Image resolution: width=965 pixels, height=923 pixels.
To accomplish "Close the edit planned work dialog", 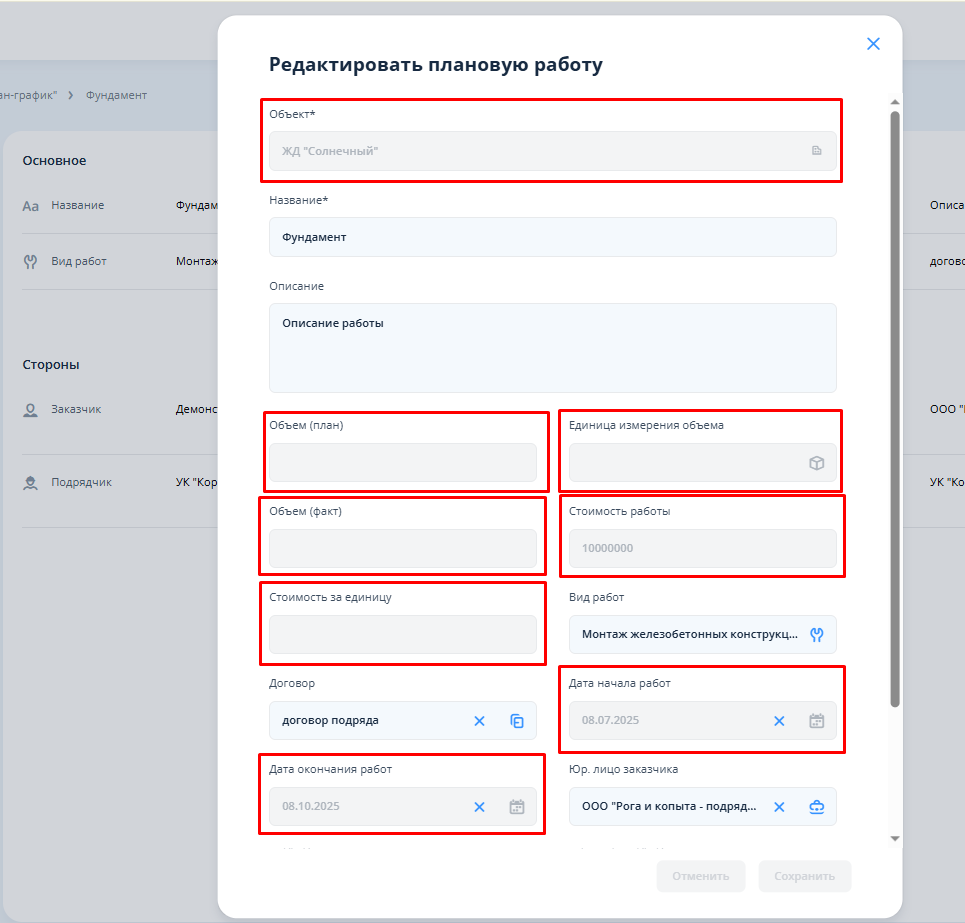I will click(873, 44).
